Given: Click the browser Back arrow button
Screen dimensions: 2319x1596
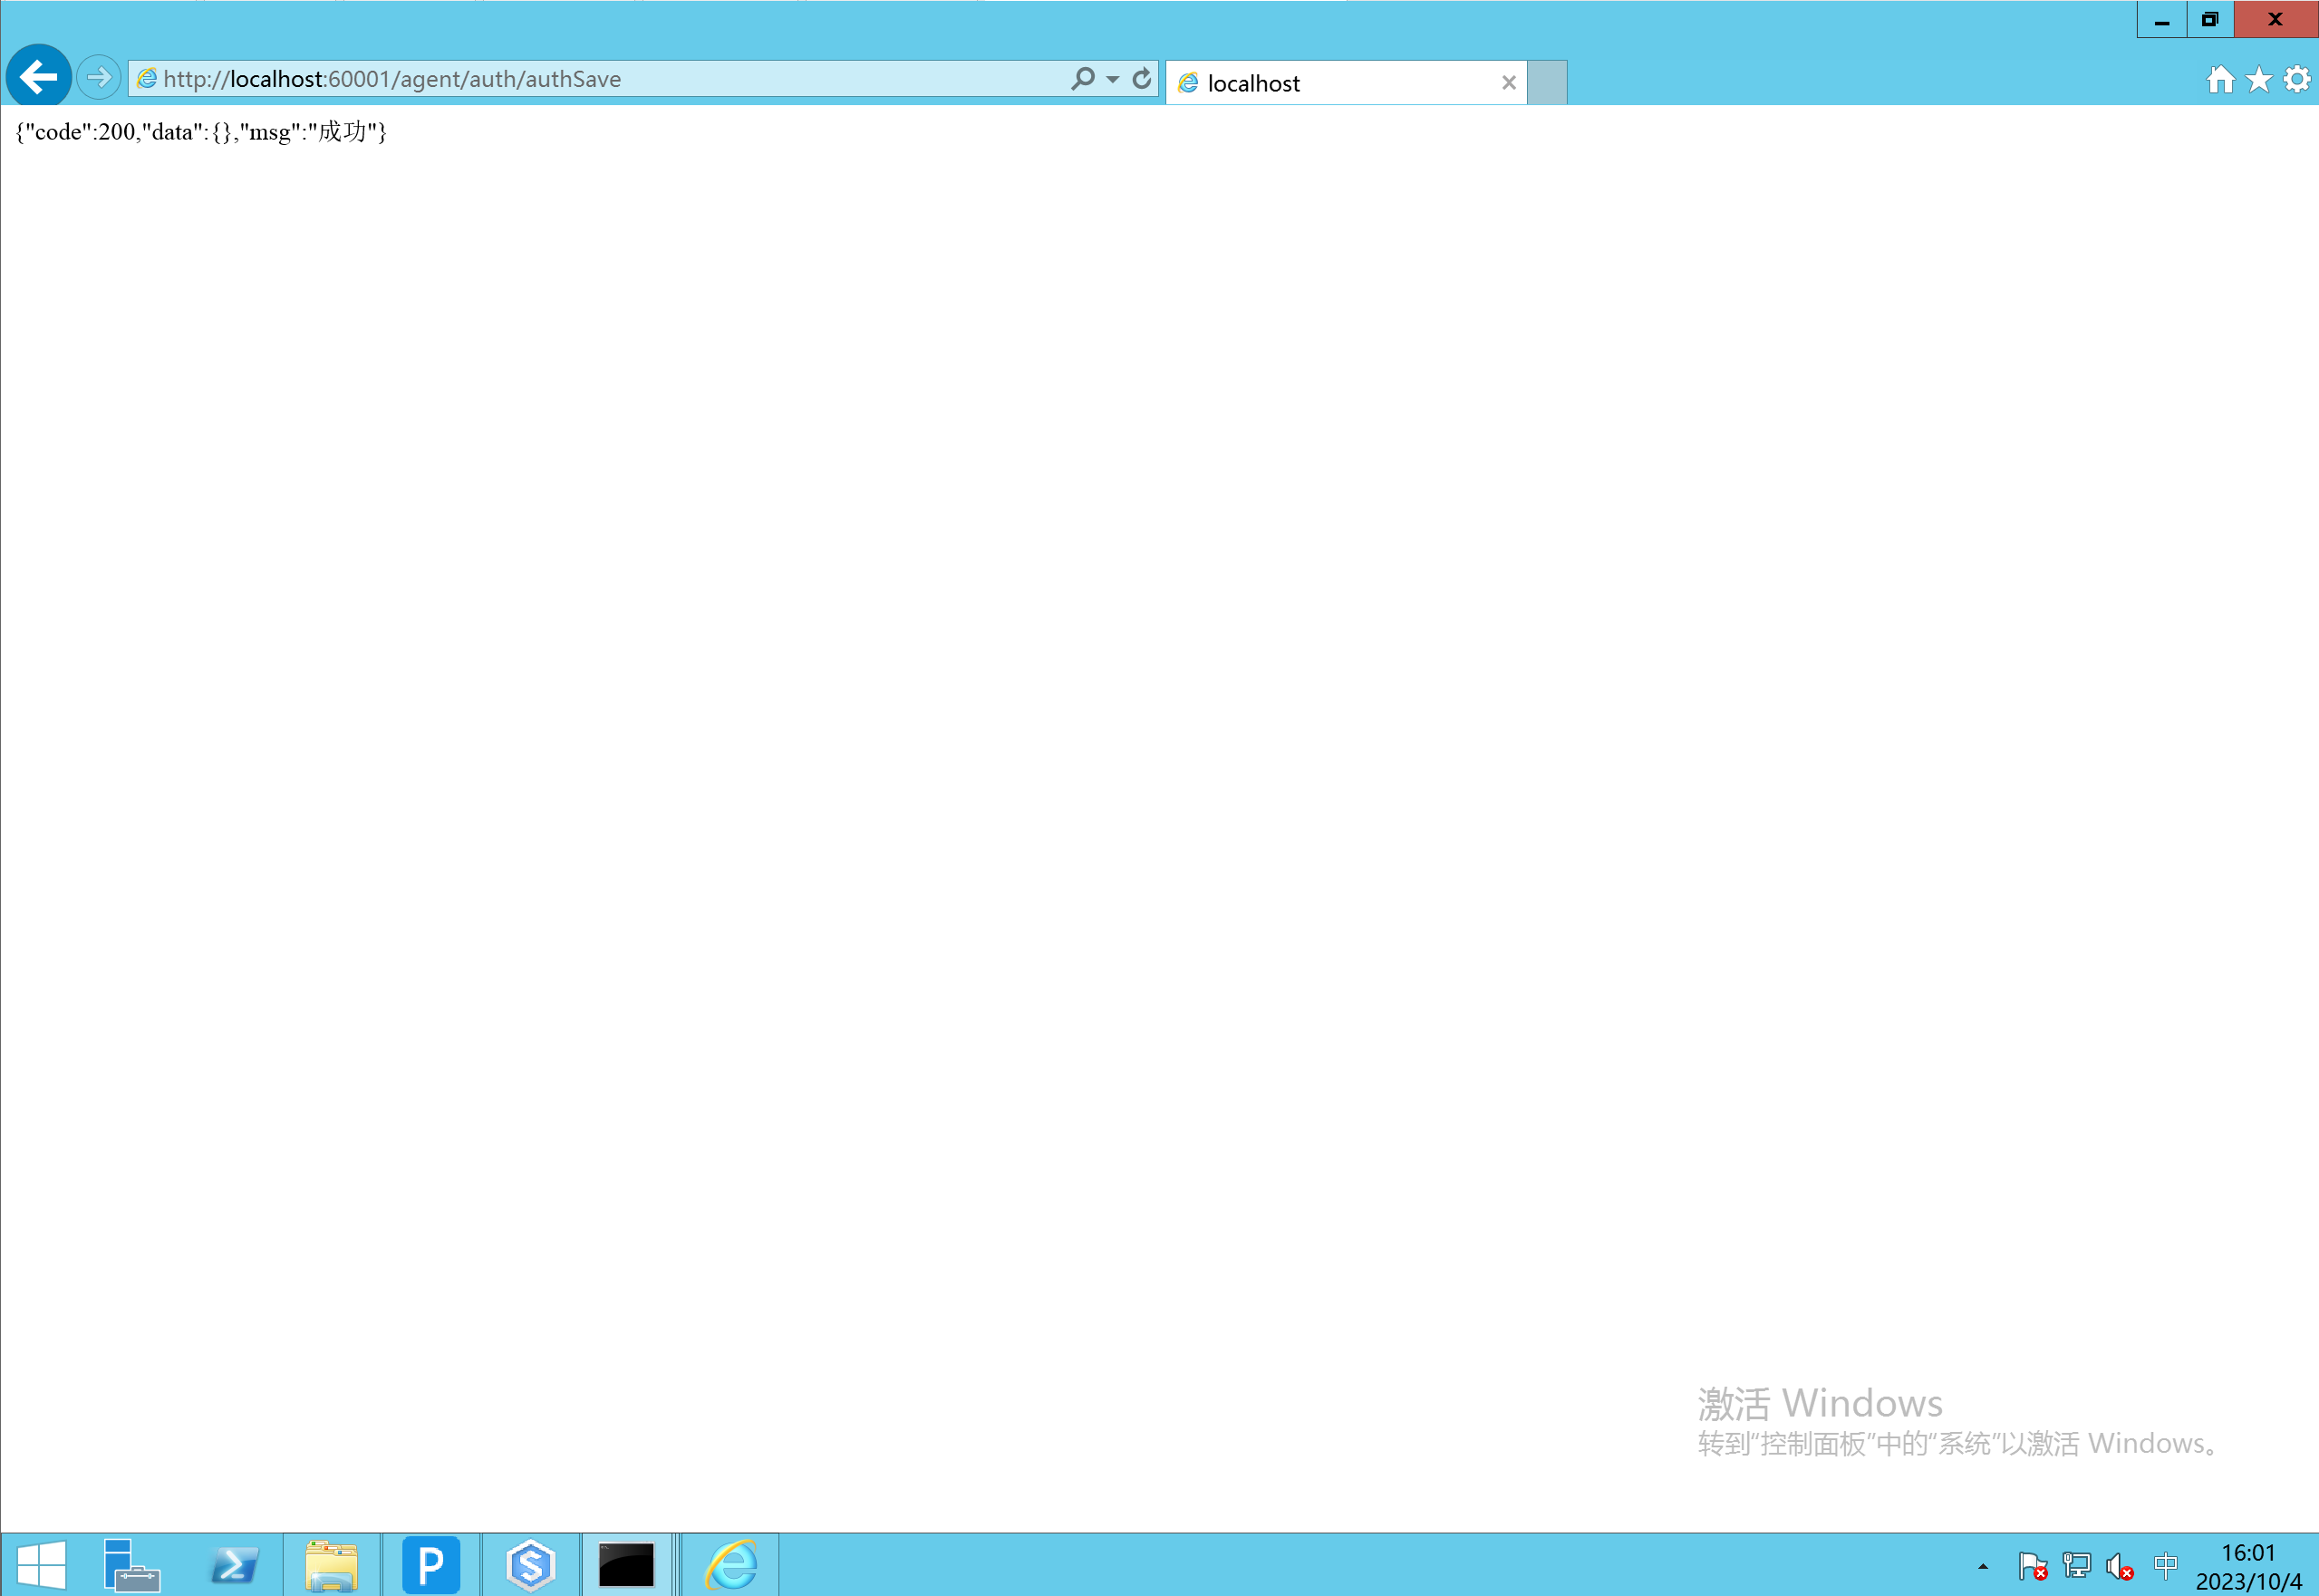Looking at the screenshot, I should click(38, 76).
